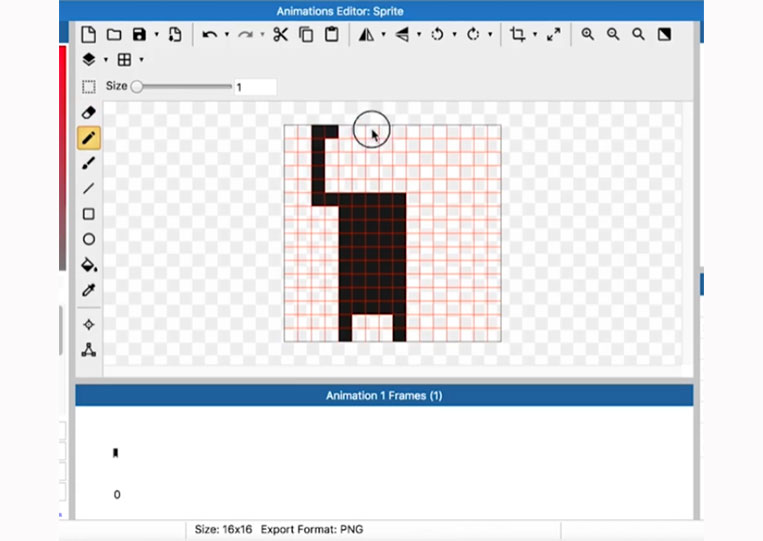Click the Export Format: PNG status text
The image size is (763, 541).
point(312,529)
